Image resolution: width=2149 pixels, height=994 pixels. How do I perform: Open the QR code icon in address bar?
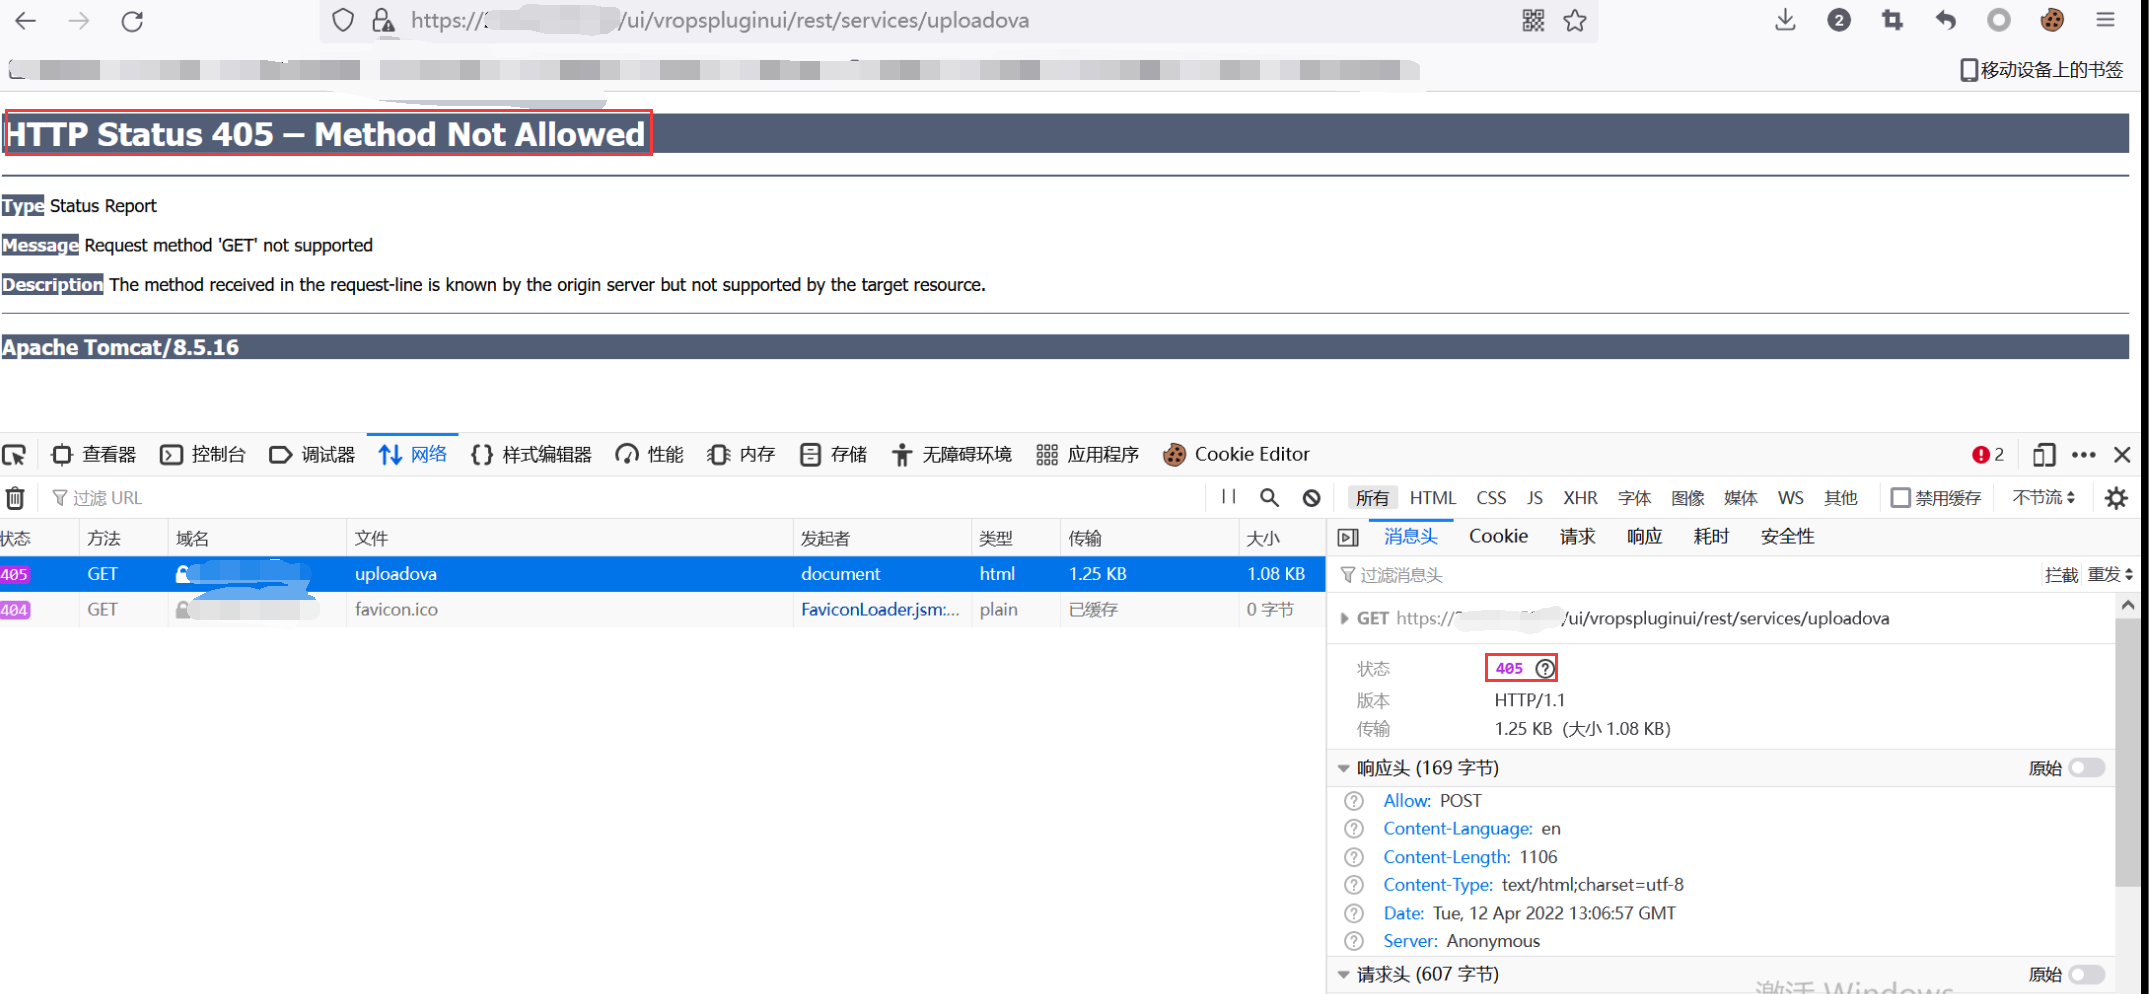1533,20
